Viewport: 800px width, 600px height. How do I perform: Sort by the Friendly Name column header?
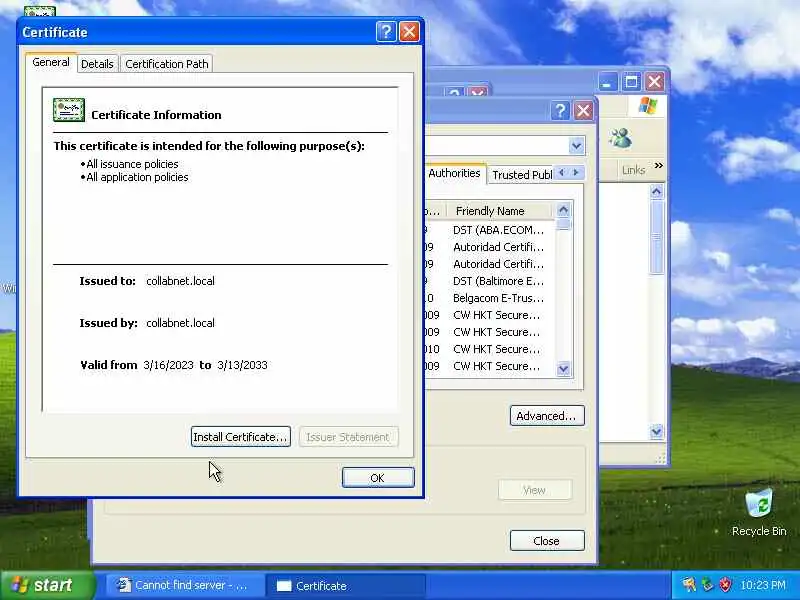[499, 211]
